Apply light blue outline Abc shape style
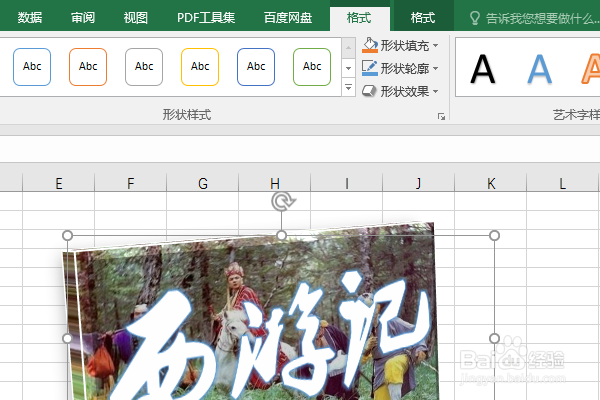Viewport: 600px width, 400px height. [32, 67]
